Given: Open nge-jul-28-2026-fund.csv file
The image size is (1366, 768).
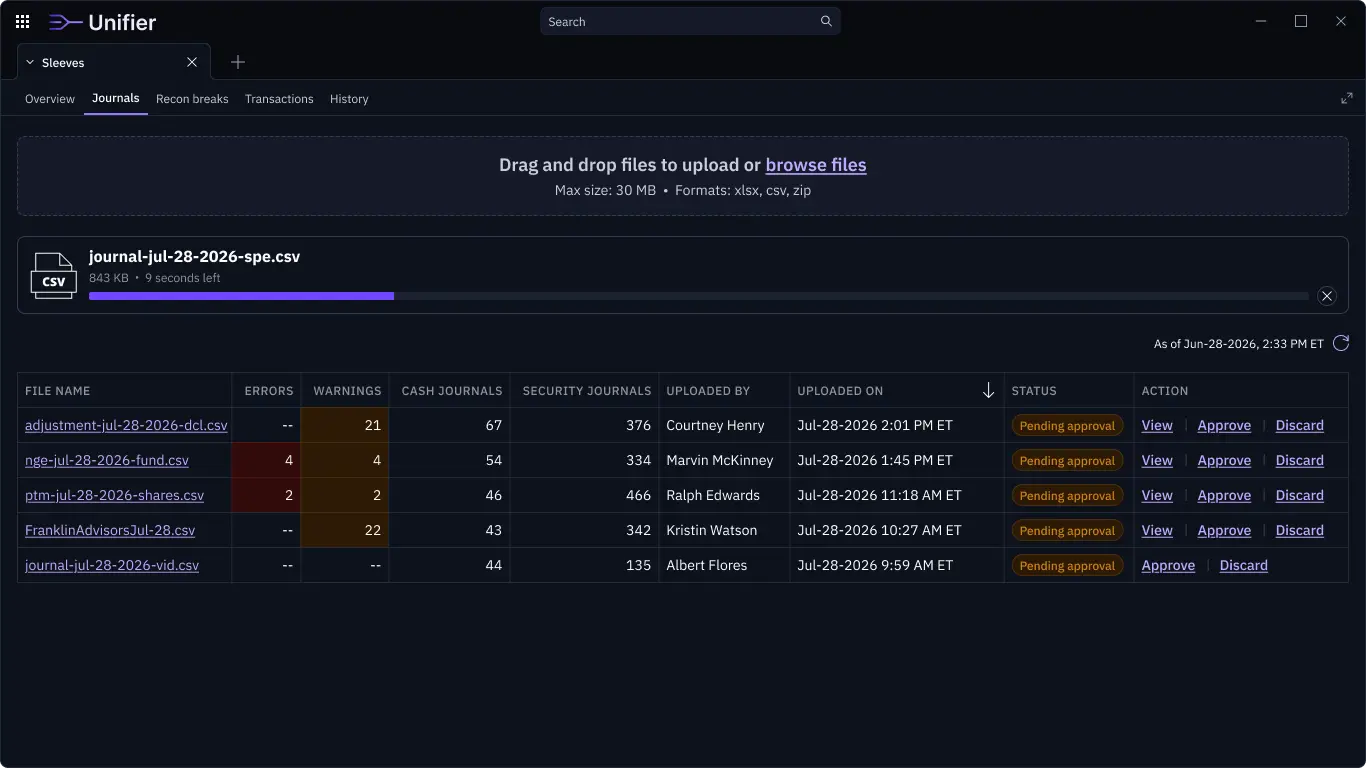Looking at the screenshot, I should click(107, 460).
